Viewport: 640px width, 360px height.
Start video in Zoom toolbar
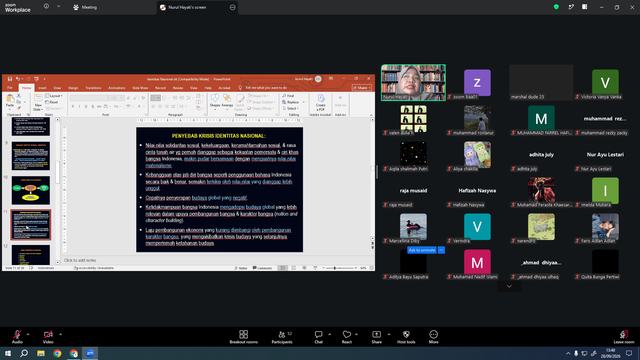click(48, 337)
